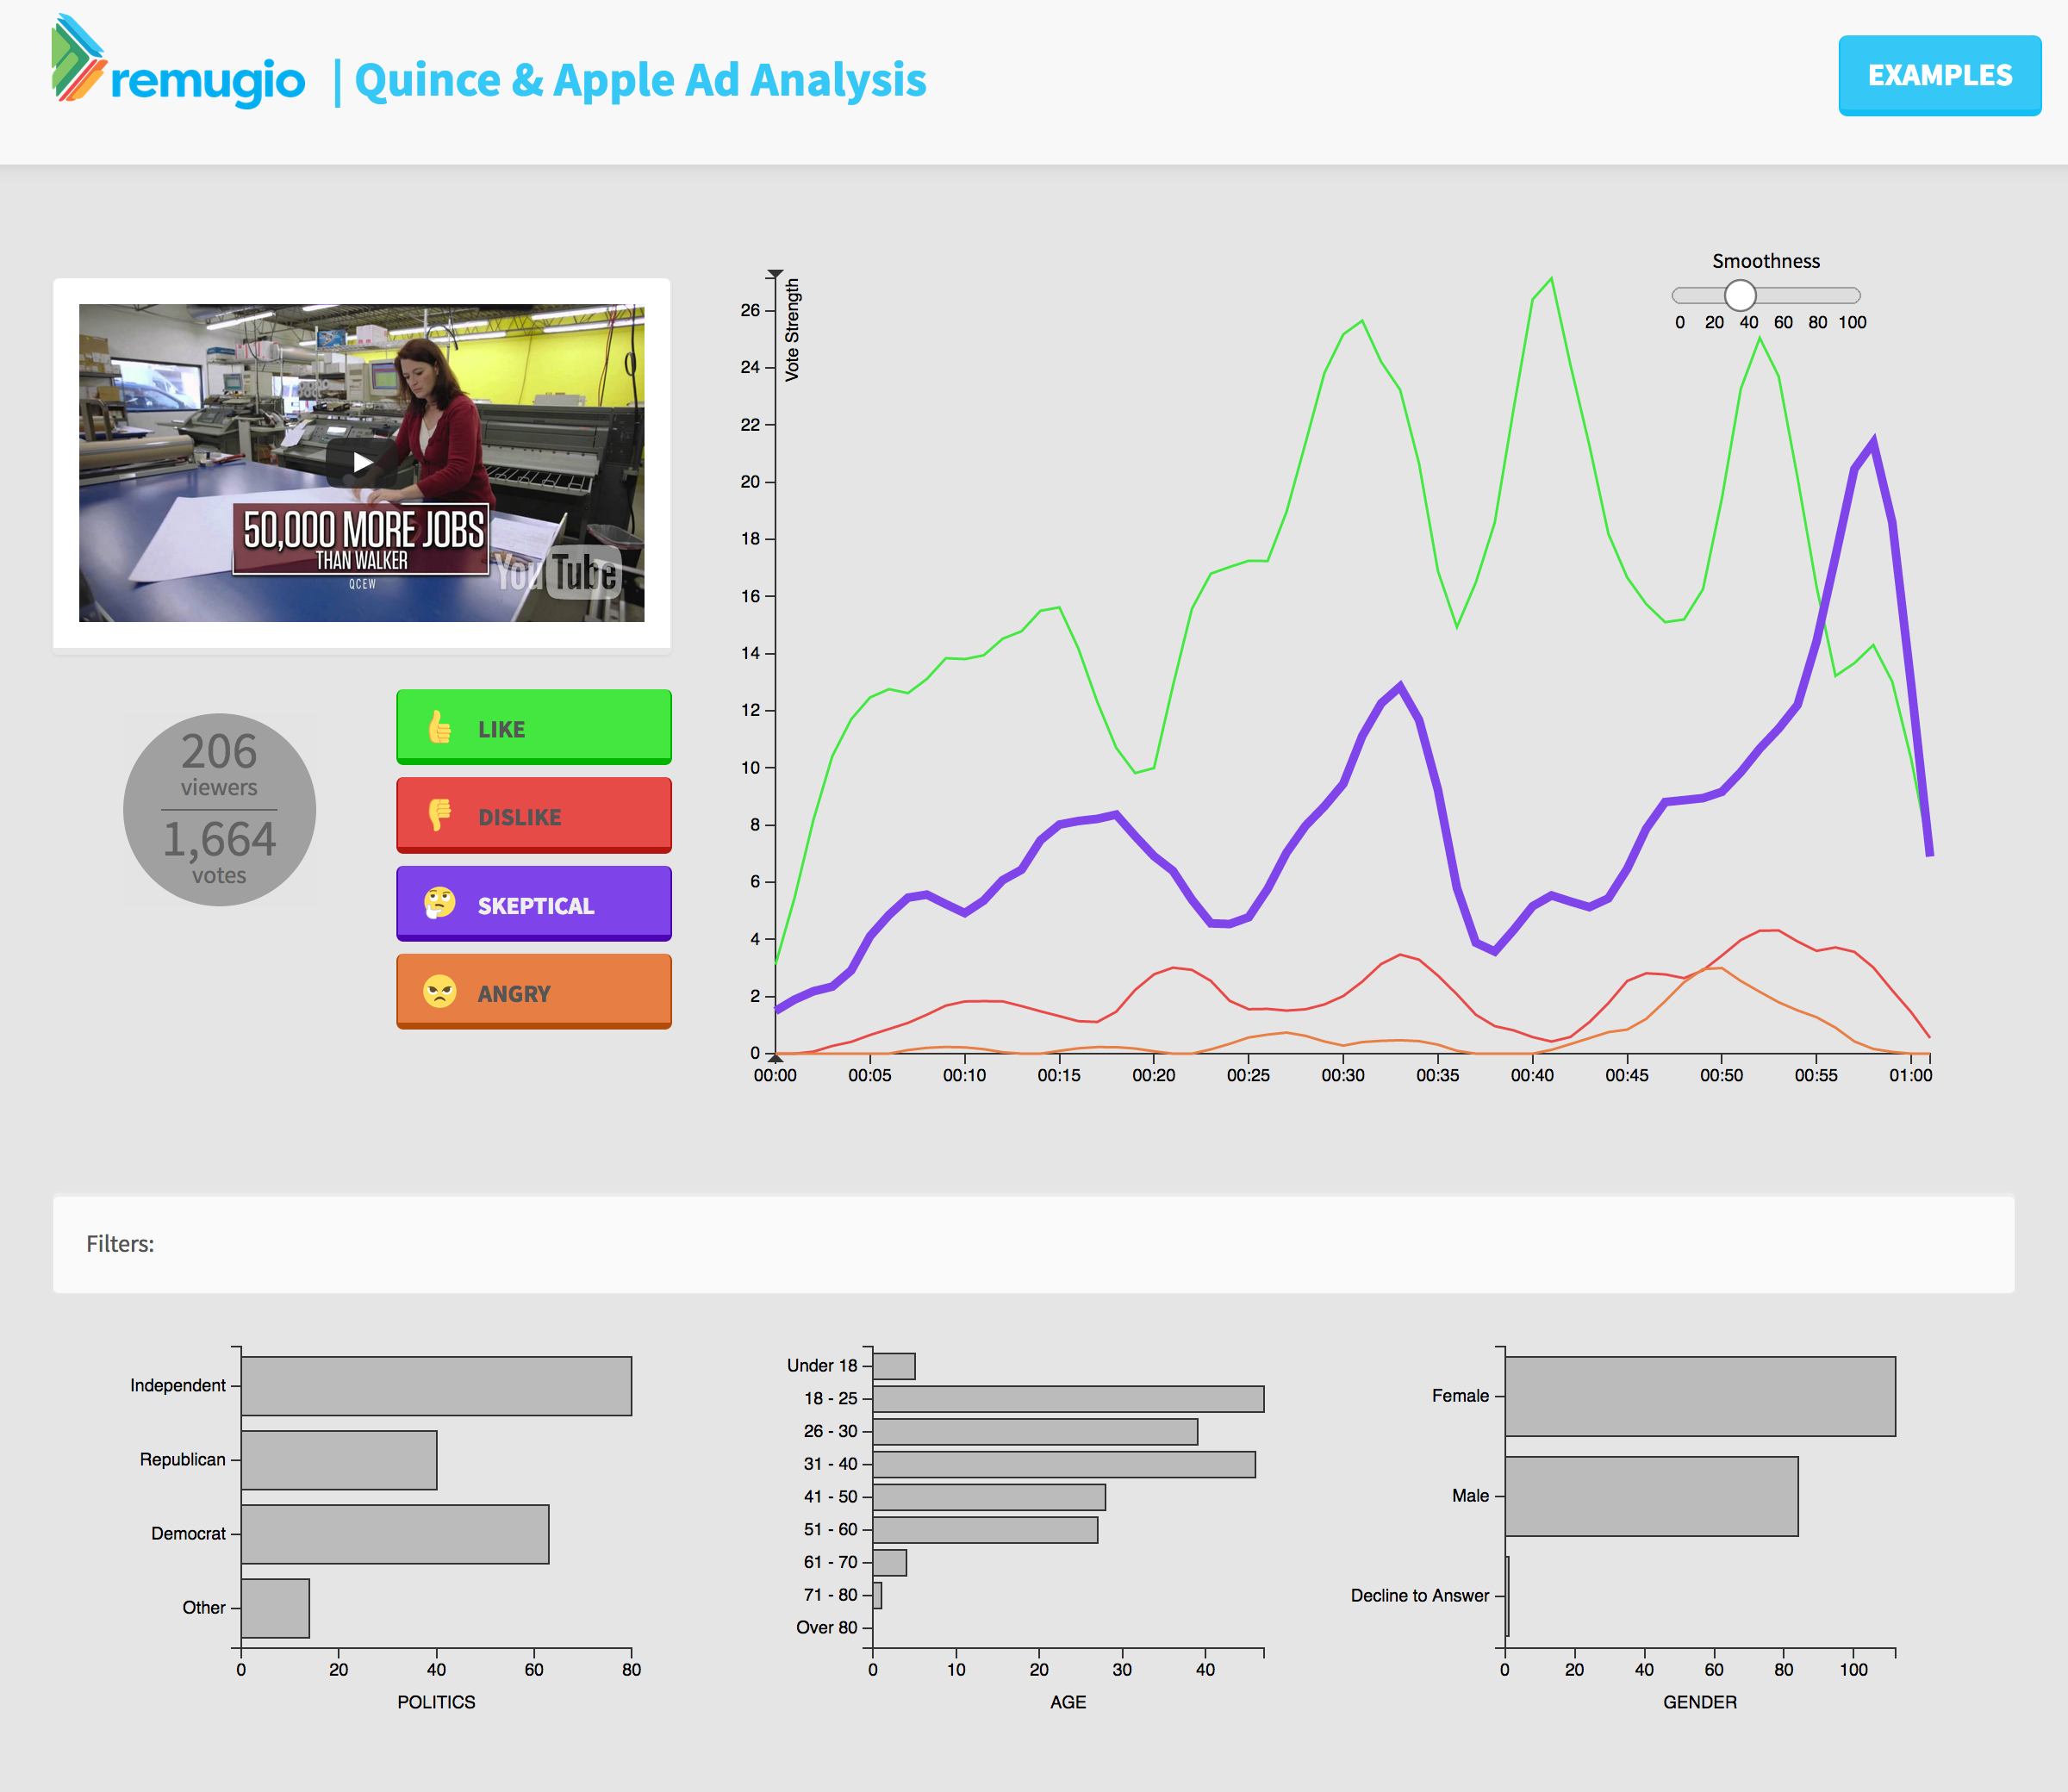This screenshot has width=2068, height=1792.
Task: Click the thumbs-up Like icon
Action: [440, 728]
